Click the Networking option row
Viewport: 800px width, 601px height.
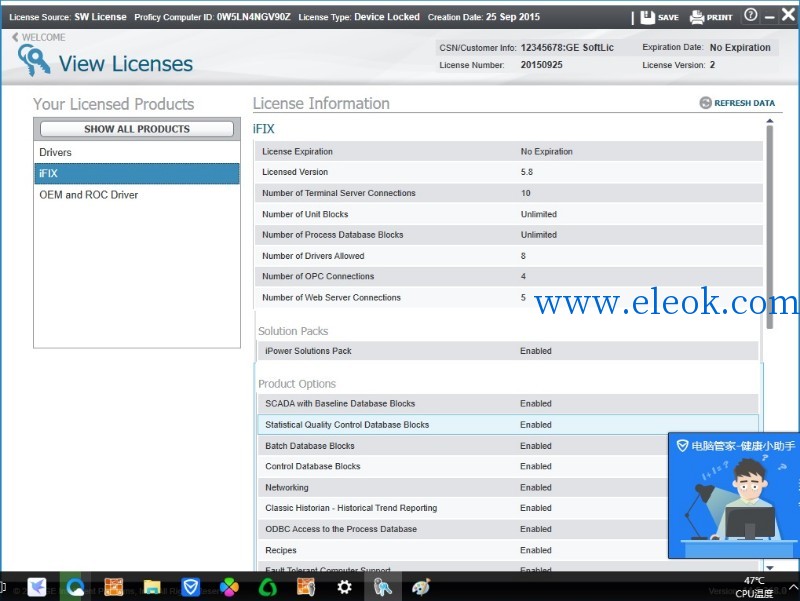pyautogui.click(x=463, y=488)
